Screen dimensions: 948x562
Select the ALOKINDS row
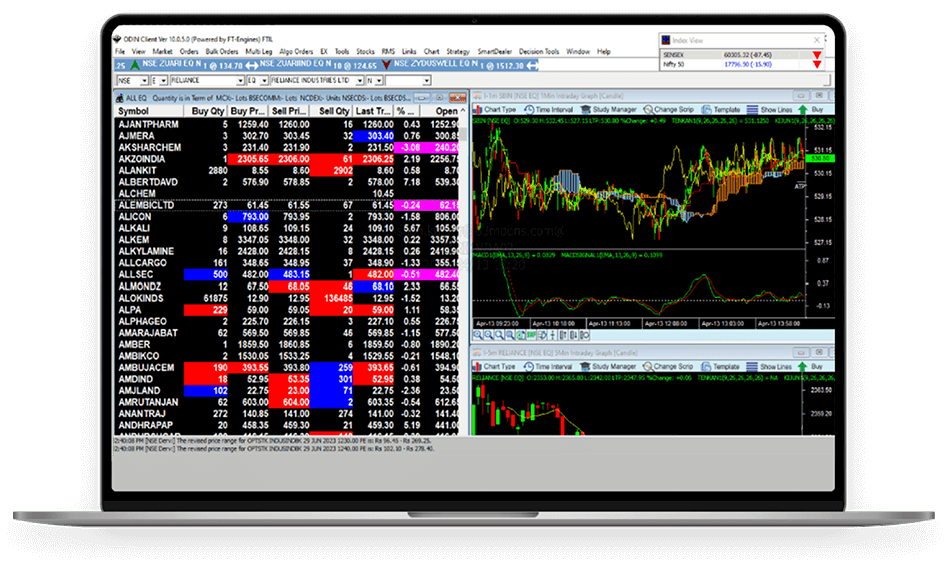pos(287,298)
